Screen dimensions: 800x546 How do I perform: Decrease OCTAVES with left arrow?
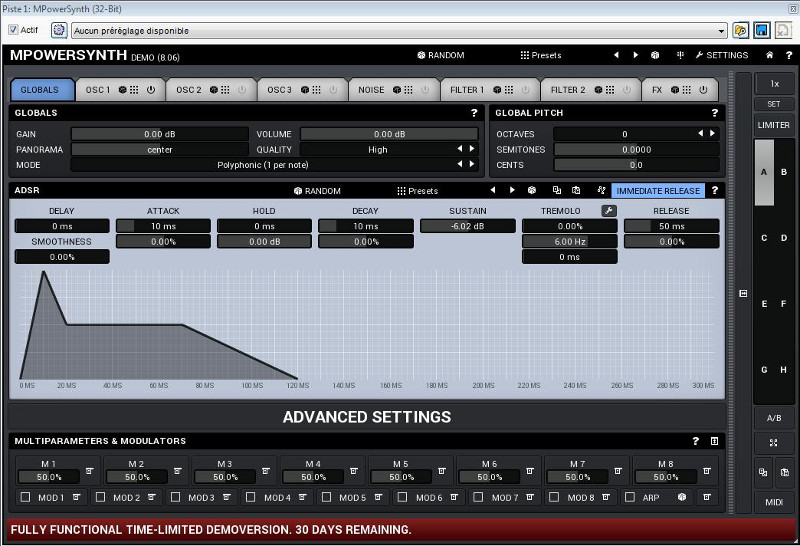point(701,133)
